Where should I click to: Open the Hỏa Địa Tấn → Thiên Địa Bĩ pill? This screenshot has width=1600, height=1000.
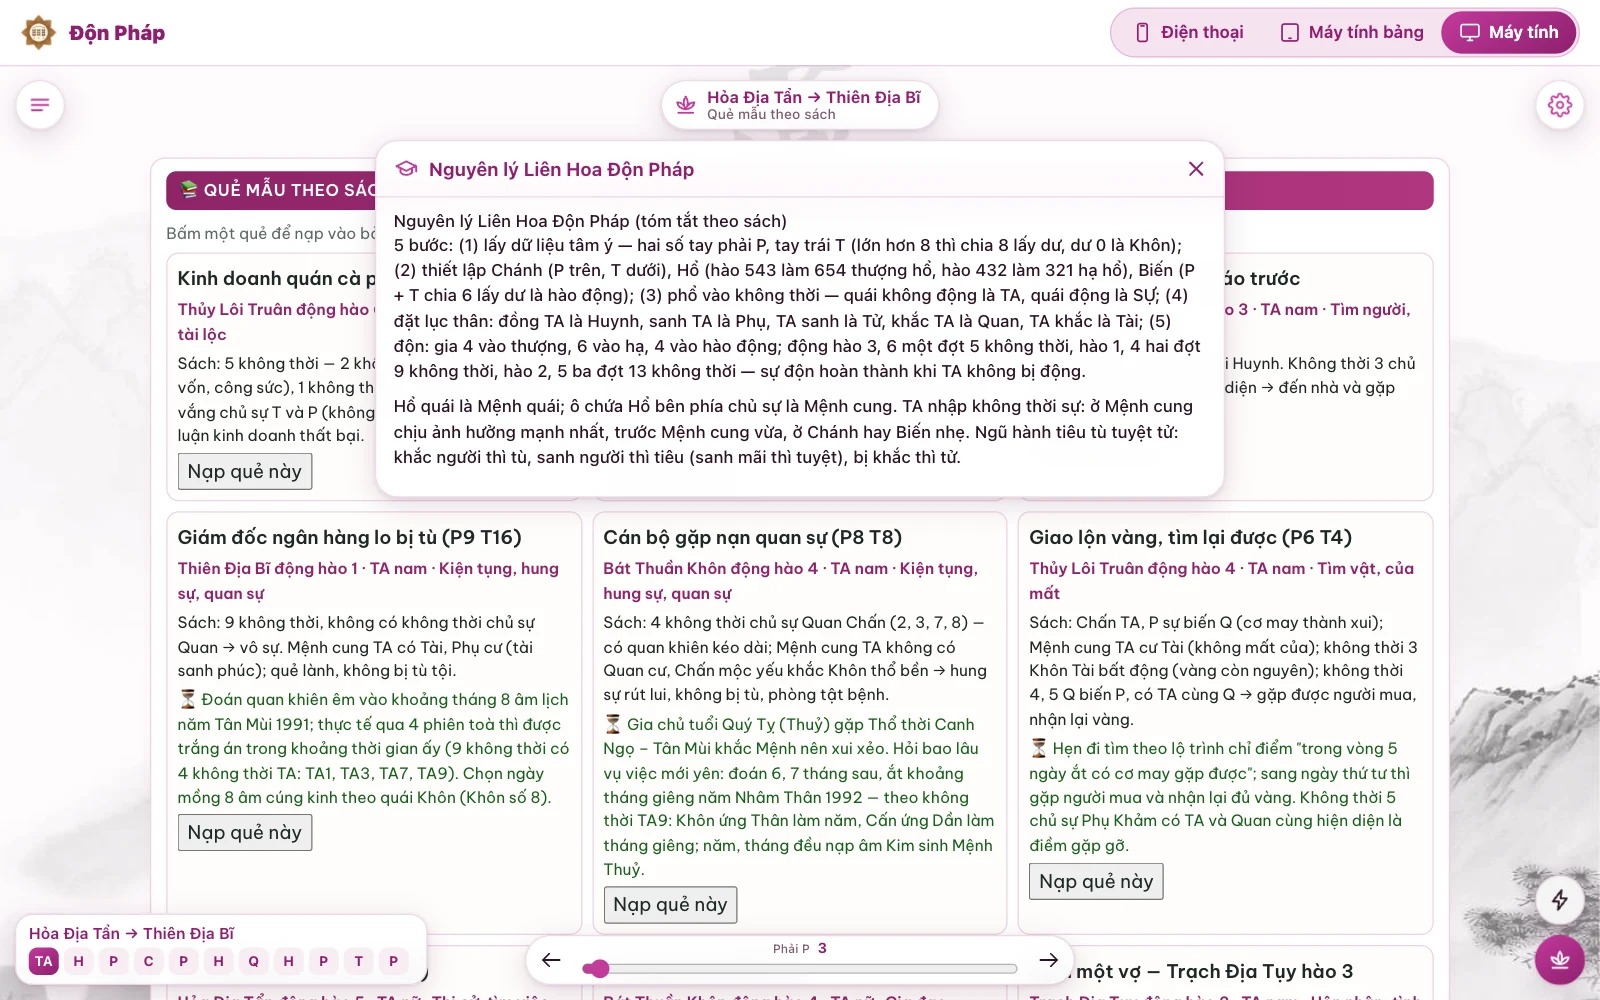(x=800, y=105)
